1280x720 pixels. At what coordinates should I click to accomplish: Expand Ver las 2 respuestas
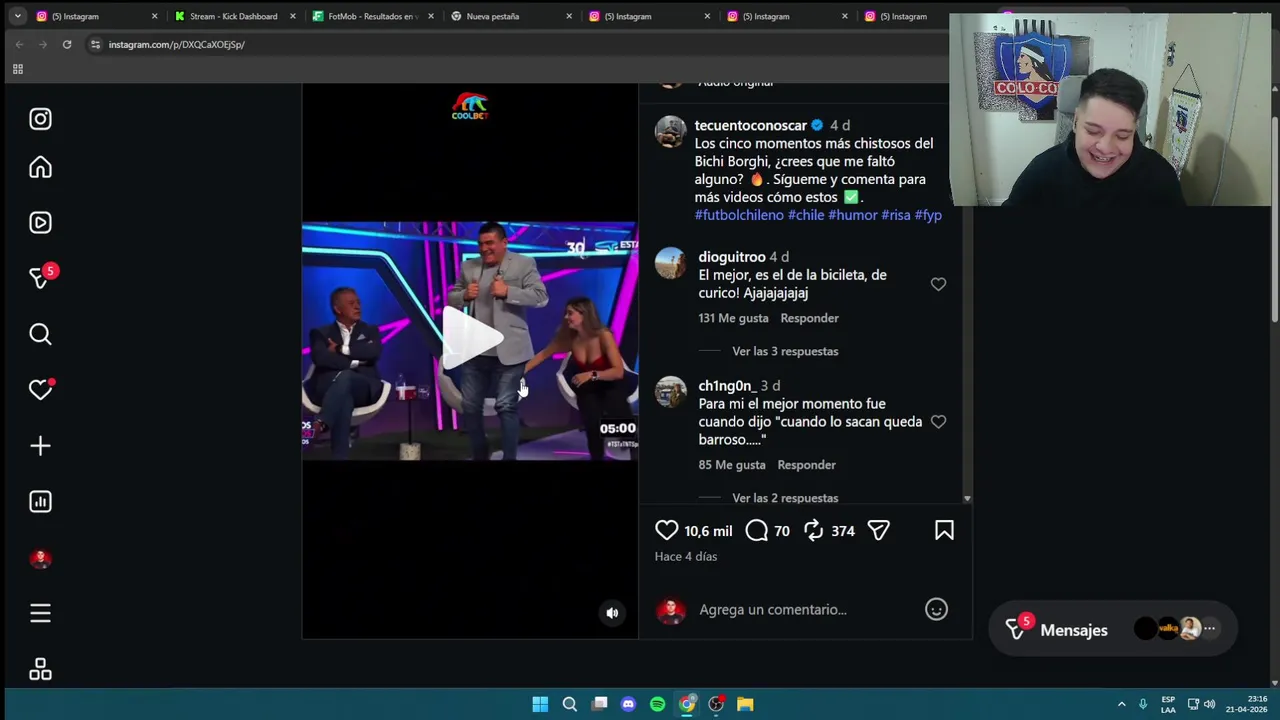(785, 498)
